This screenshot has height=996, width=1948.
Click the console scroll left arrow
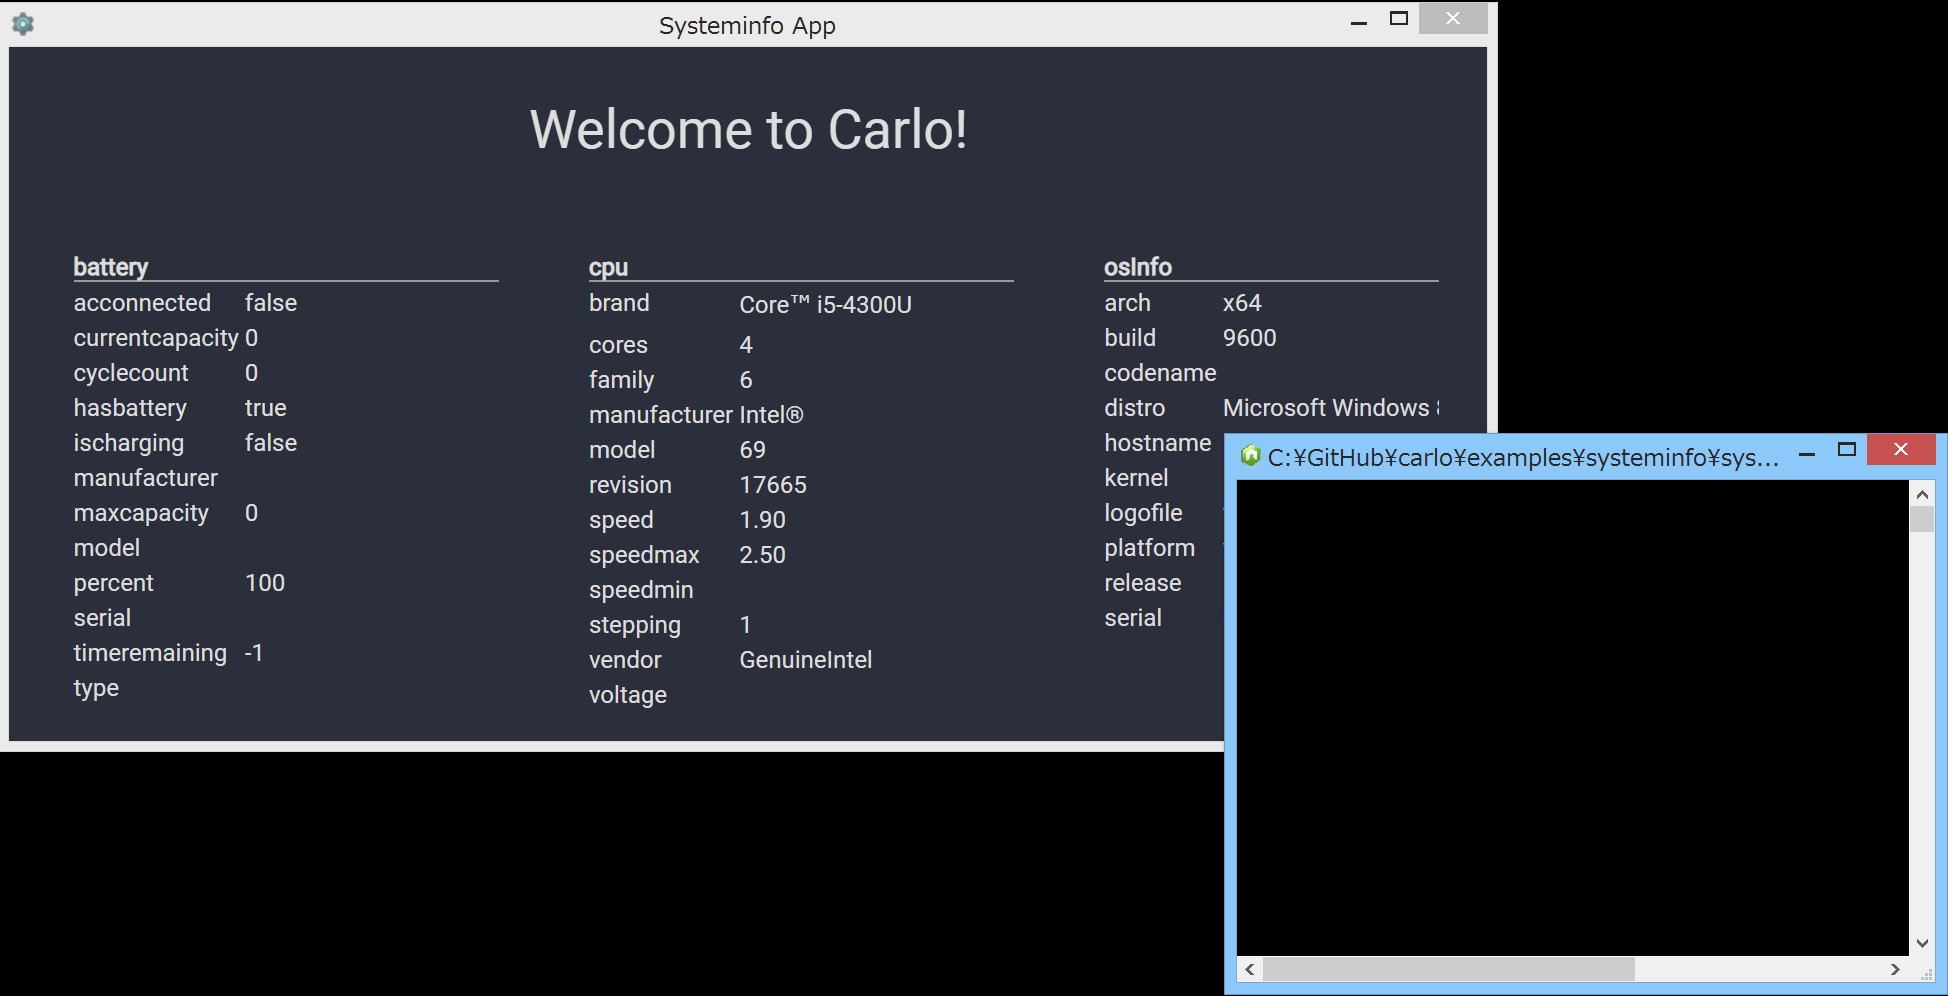(x=1250, y=969)
